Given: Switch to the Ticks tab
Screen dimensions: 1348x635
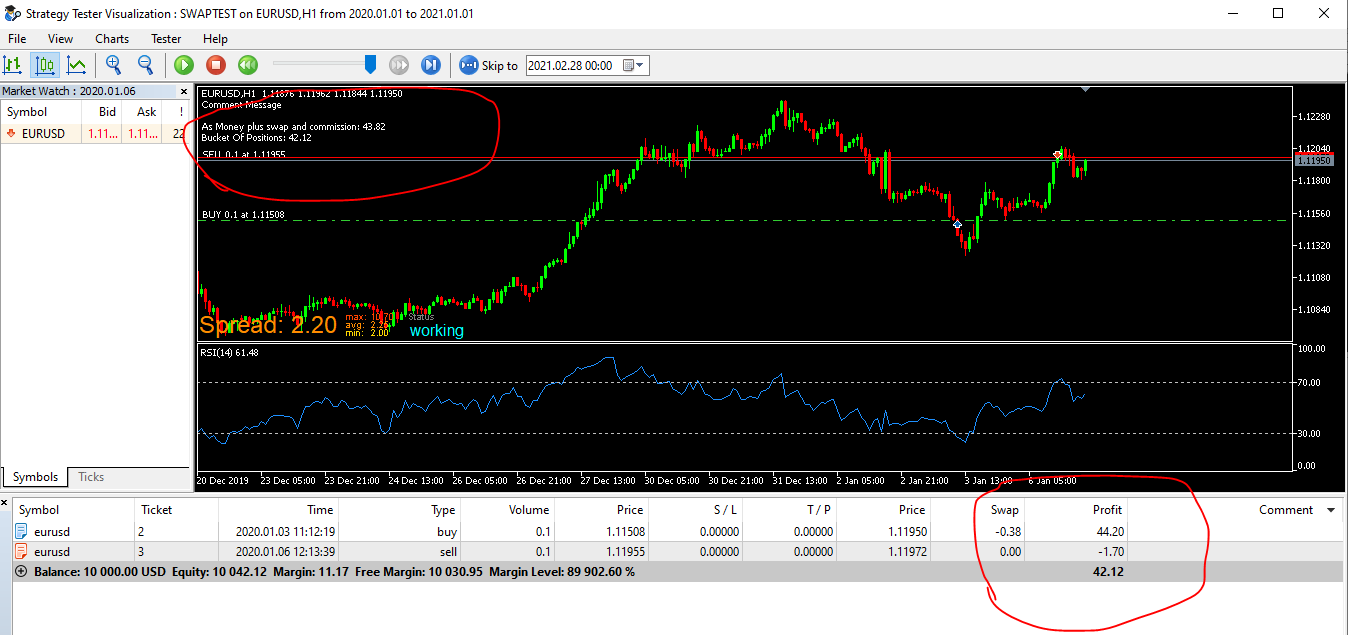Looking at the screenshot, I should pyautogui.click(x=91, y=477).
